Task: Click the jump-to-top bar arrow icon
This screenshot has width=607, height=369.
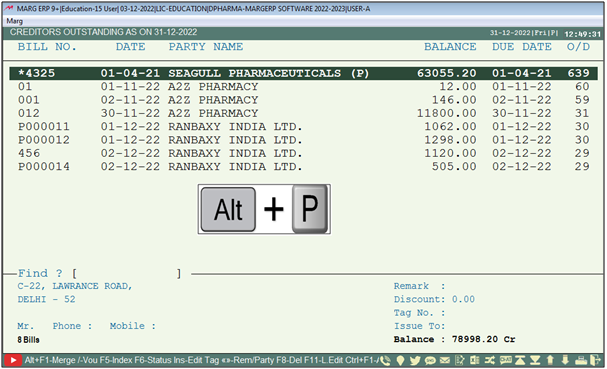Action: (520, 360)
